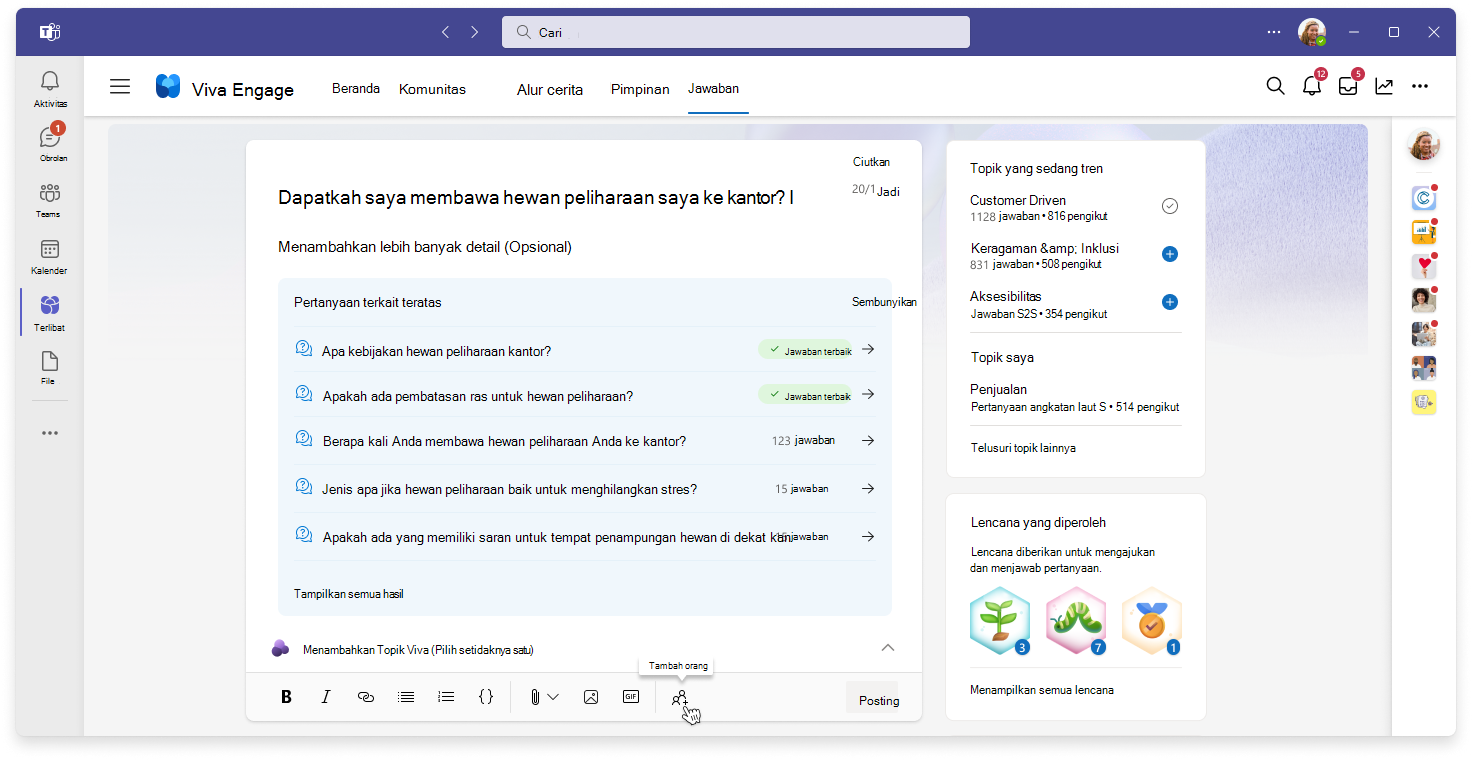This screenshot has width=1472, height=760.
Task: Click Ciutkan to collapse the question form
Action: point(871,162)
